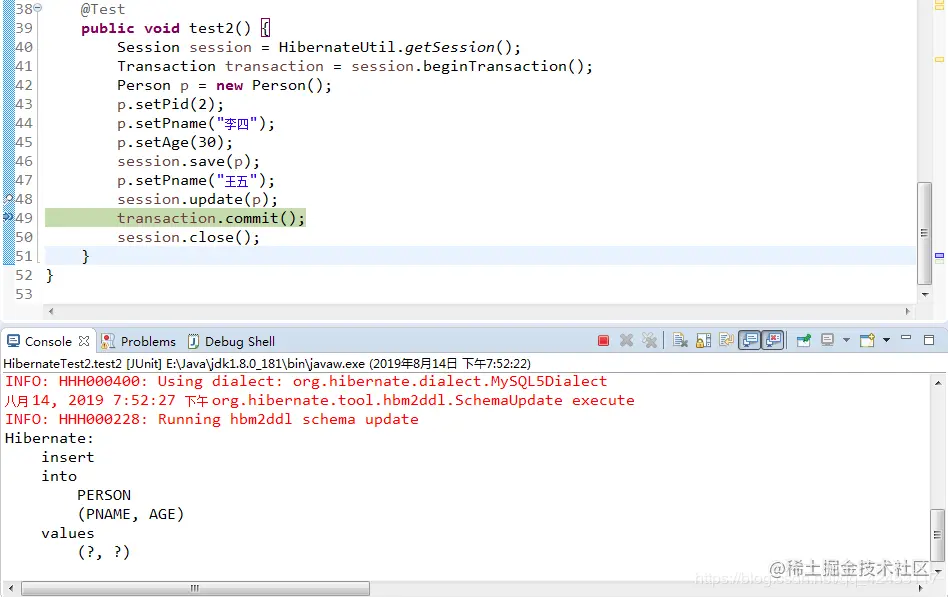
Task: Close the Console tab with its X
Action: (x=84, y=341)
